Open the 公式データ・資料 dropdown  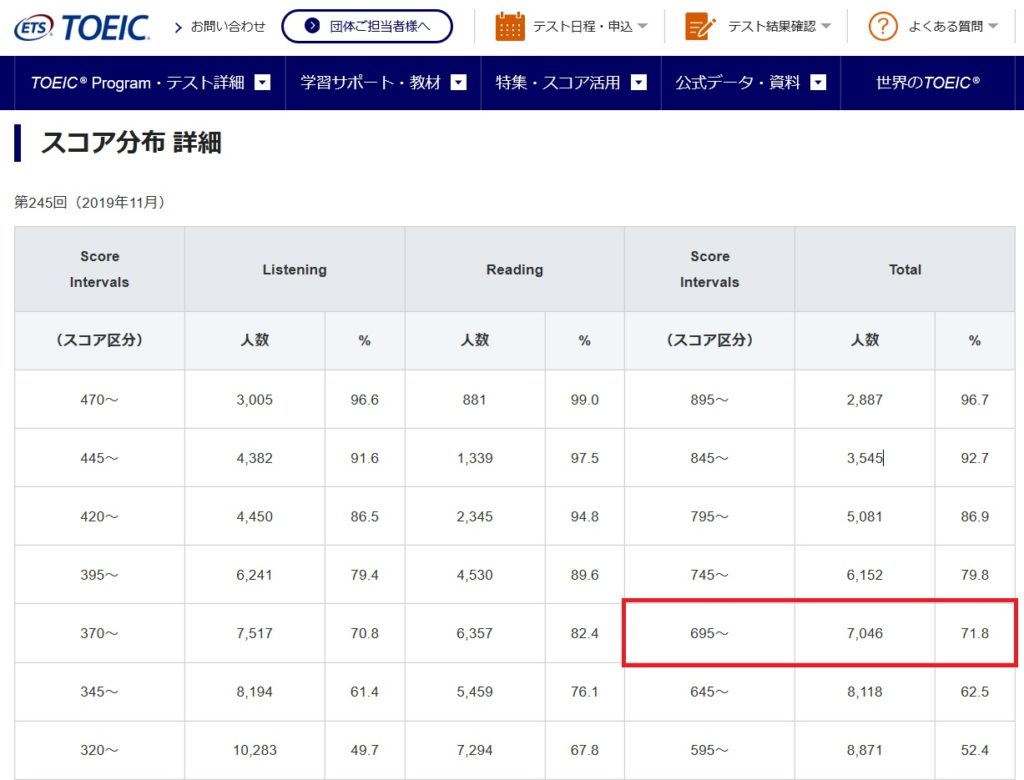coord(816,83)
